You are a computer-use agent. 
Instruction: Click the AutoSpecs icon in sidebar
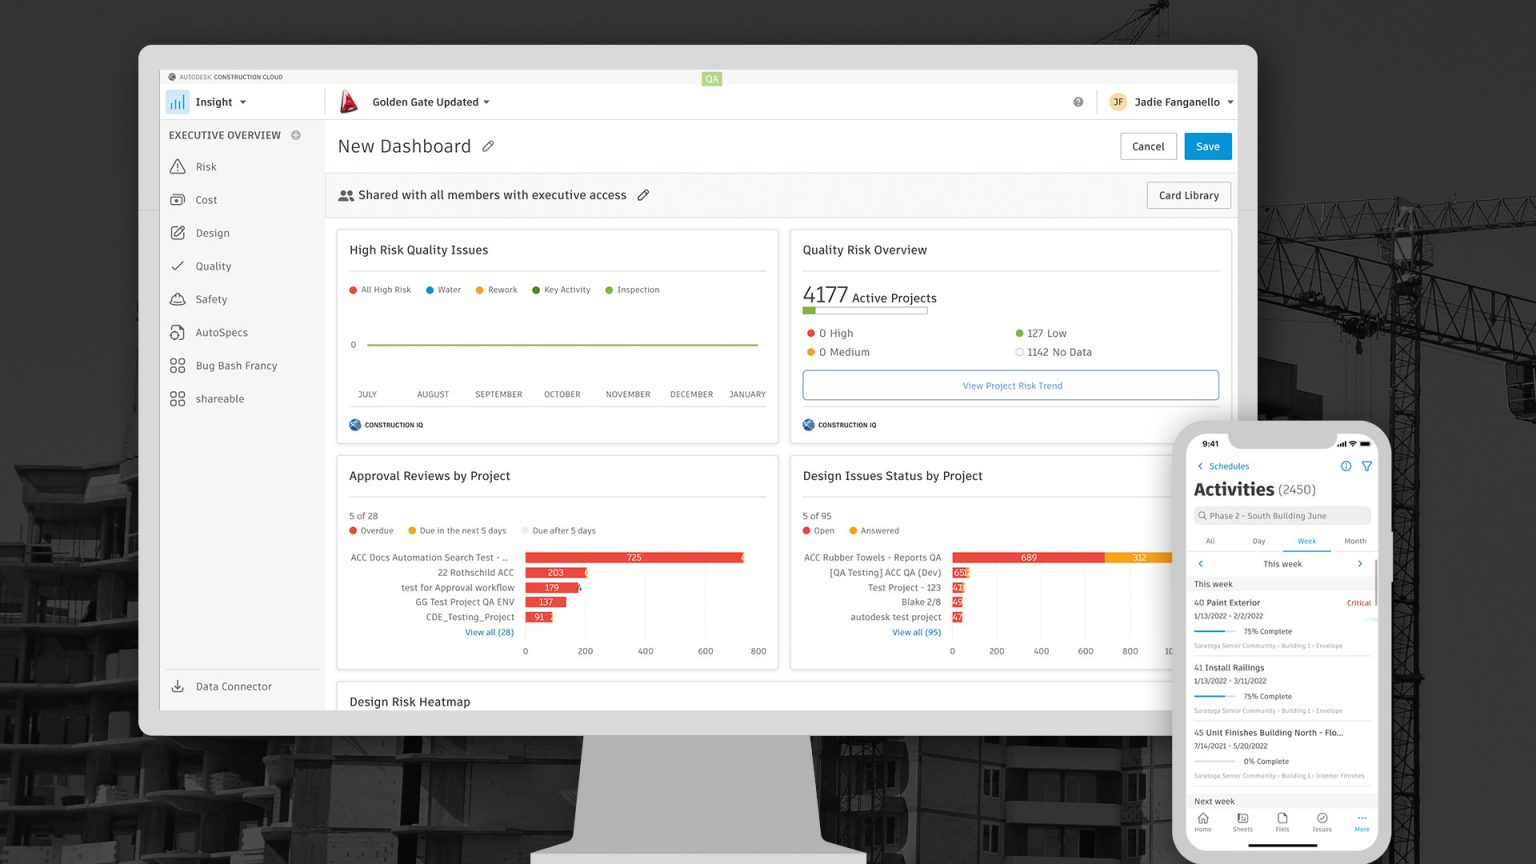[177, 332]
